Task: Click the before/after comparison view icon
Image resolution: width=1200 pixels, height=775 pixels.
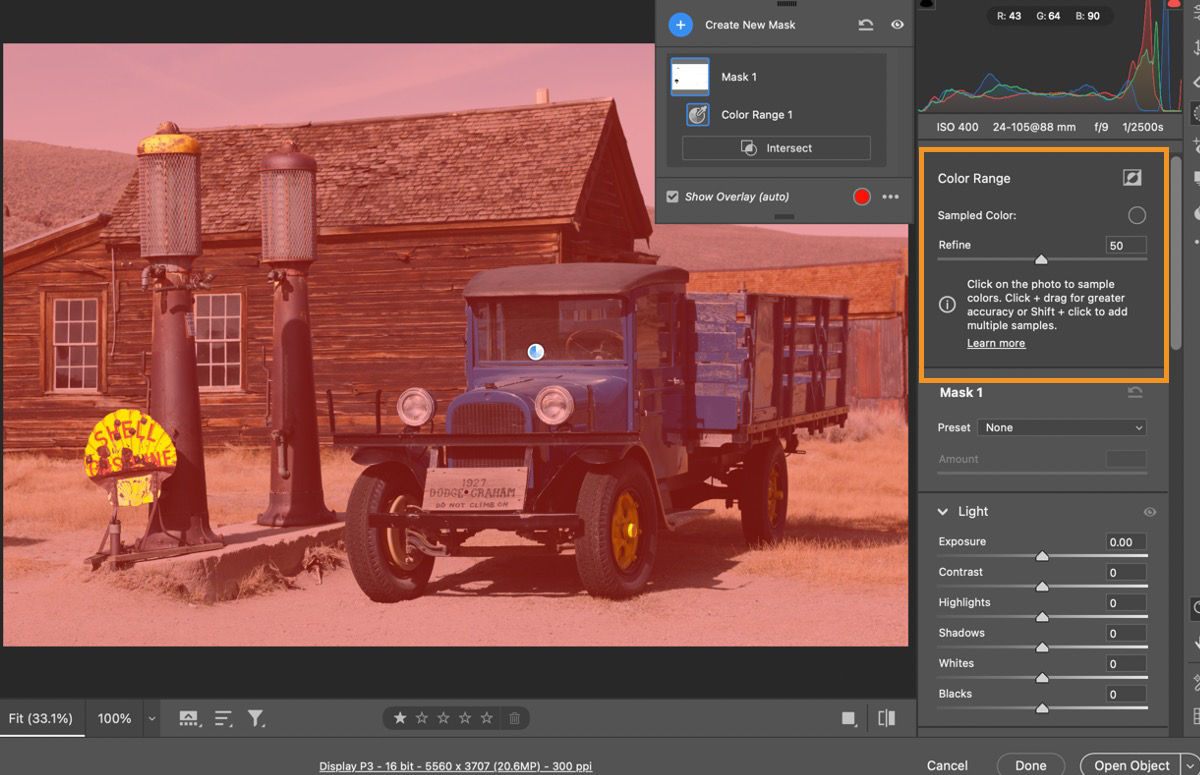Action: click(x=886, y=718)
